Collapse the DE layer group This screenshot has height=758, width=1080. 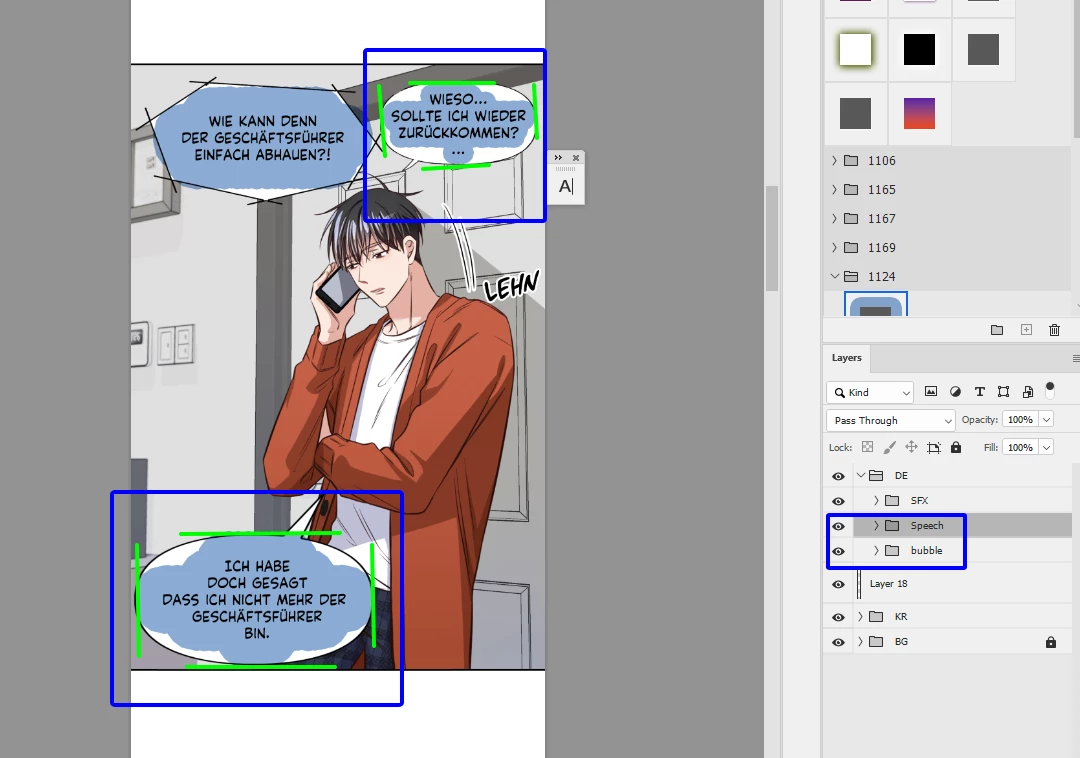pos(861,475)
